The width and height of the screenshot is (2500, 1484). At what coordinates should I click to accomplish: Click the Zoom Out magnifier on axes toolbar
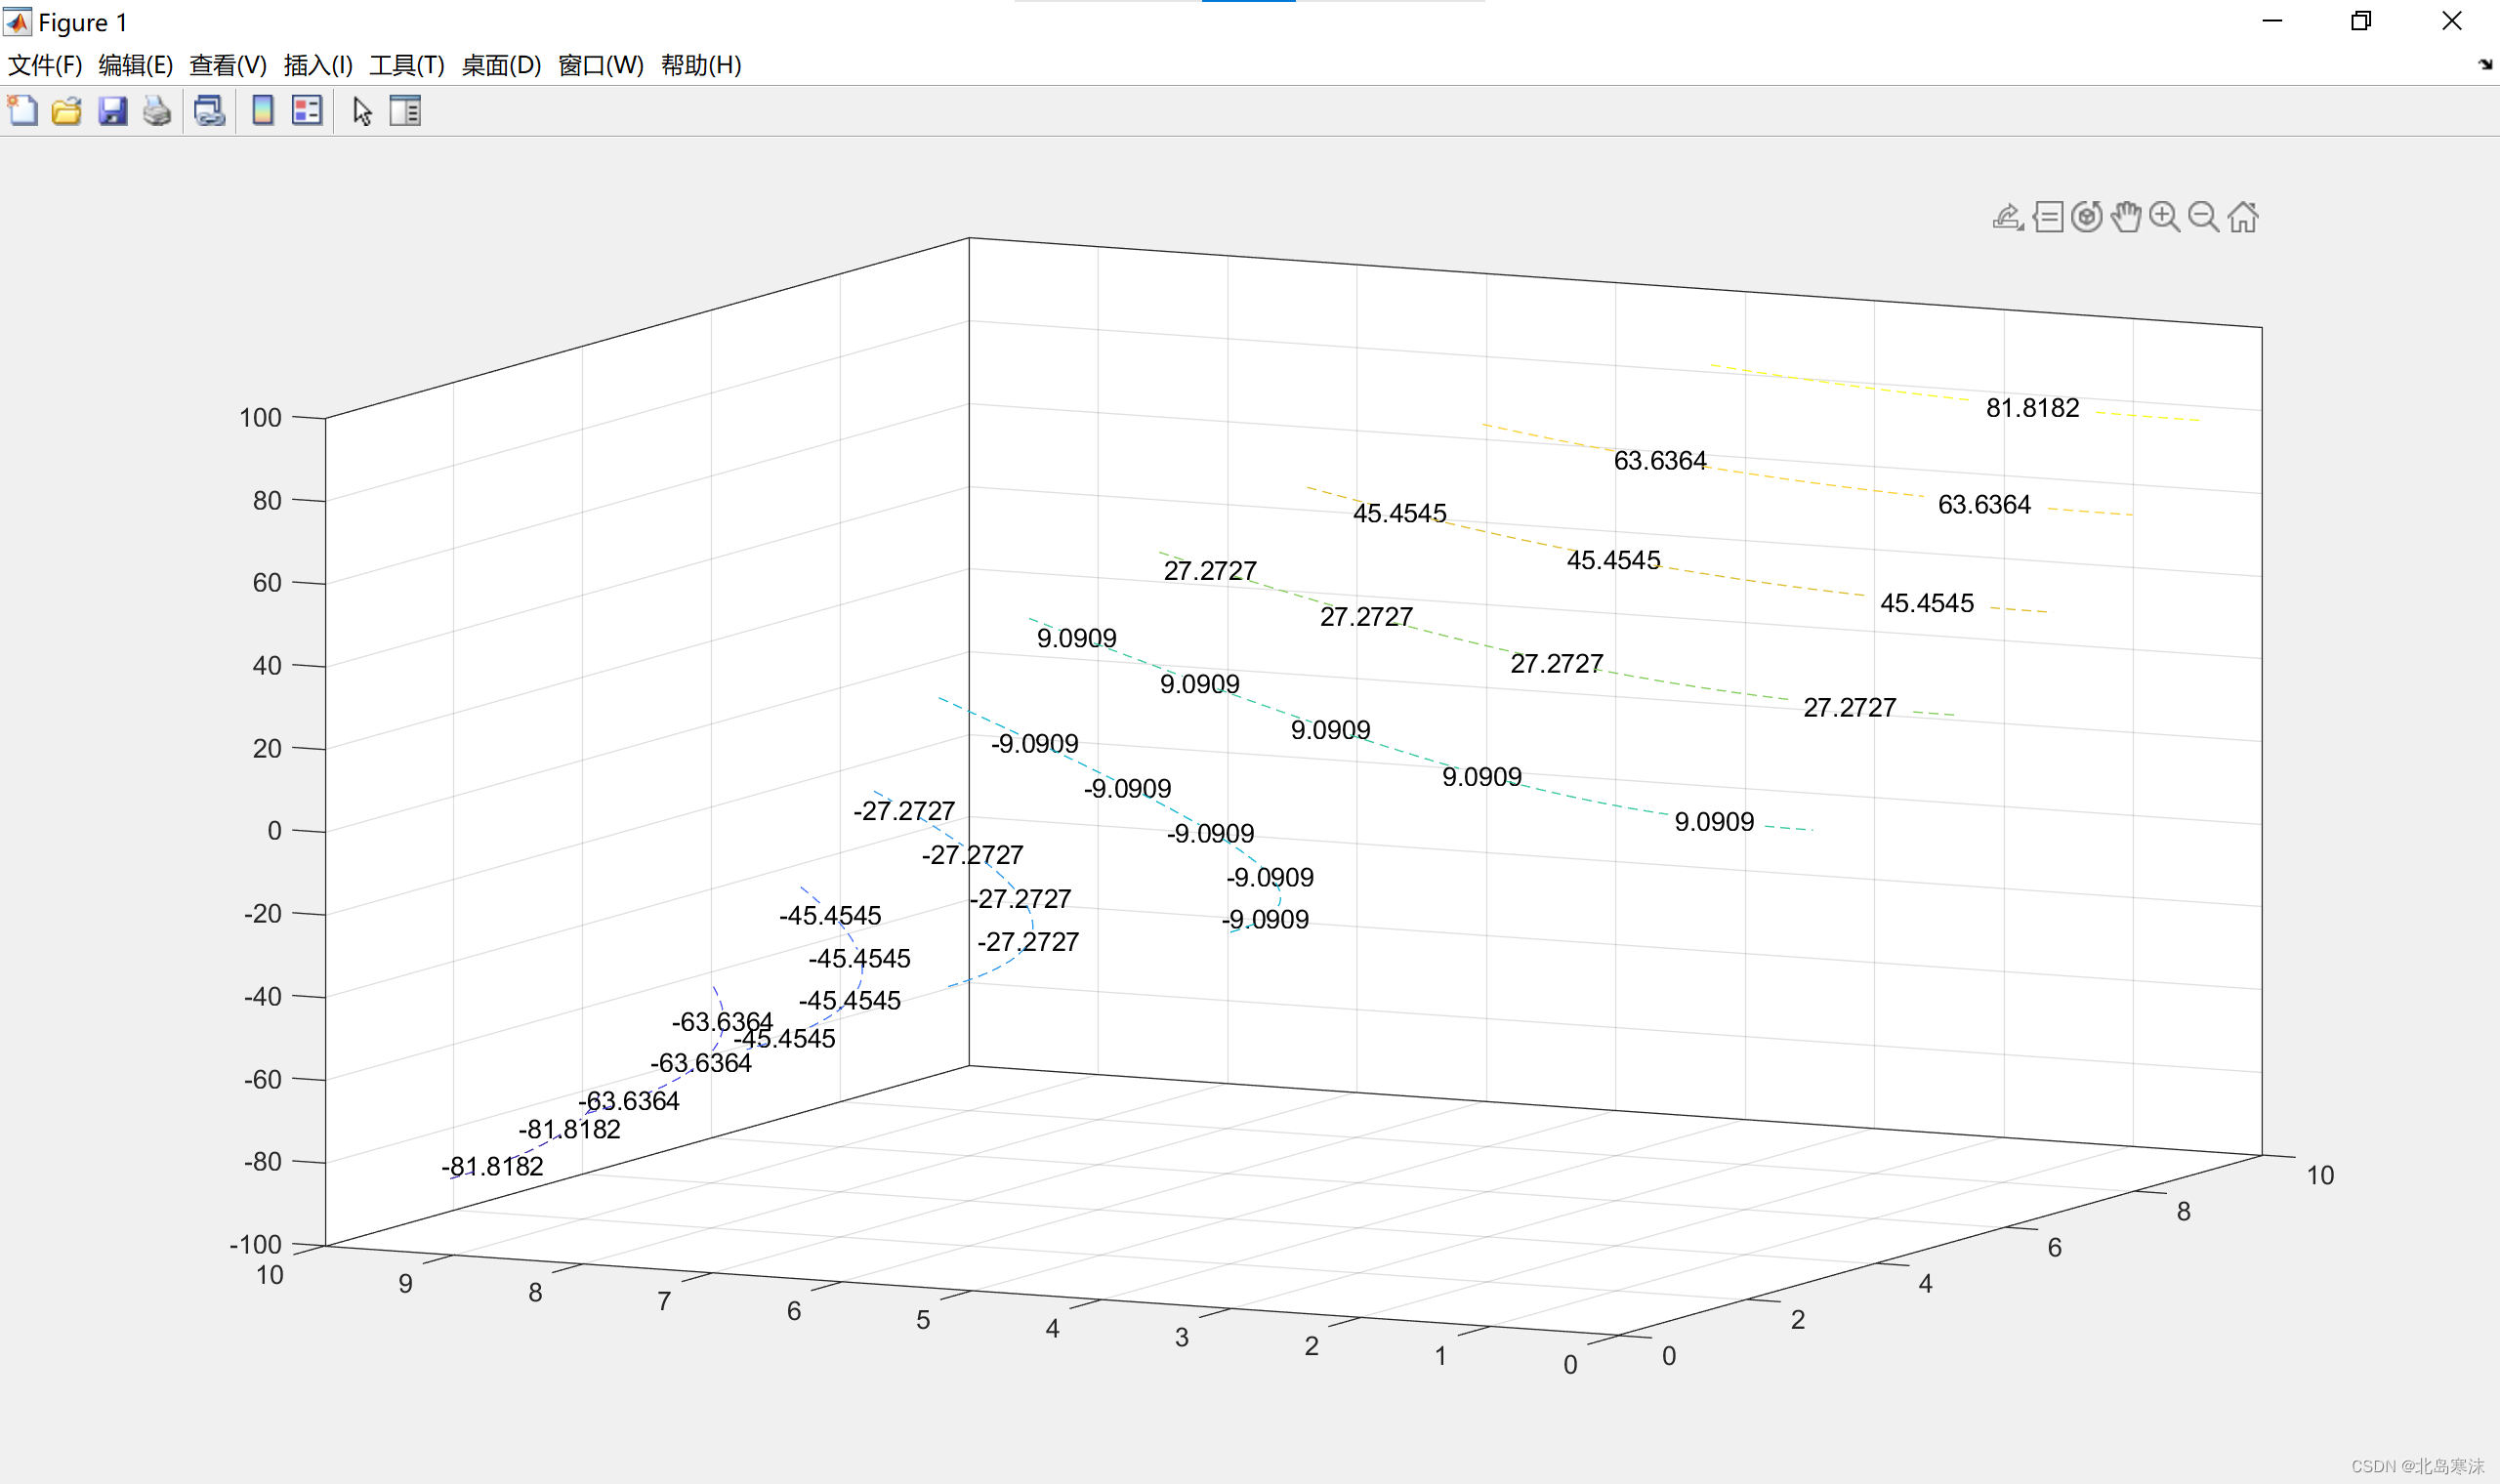(x=2203, y=217)
